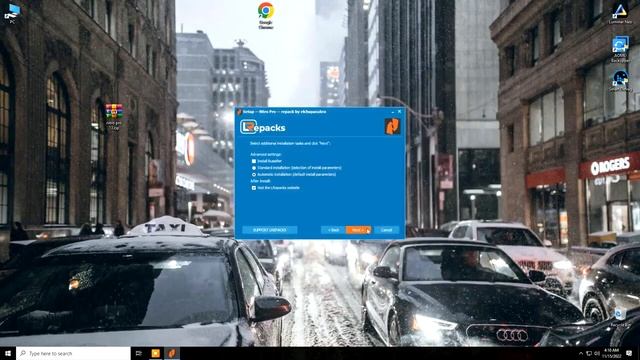The height and width of the screenshot is (360, 640).
Task: Open AOMEI Backupper desktop shortcut
Action: (620, 49)
